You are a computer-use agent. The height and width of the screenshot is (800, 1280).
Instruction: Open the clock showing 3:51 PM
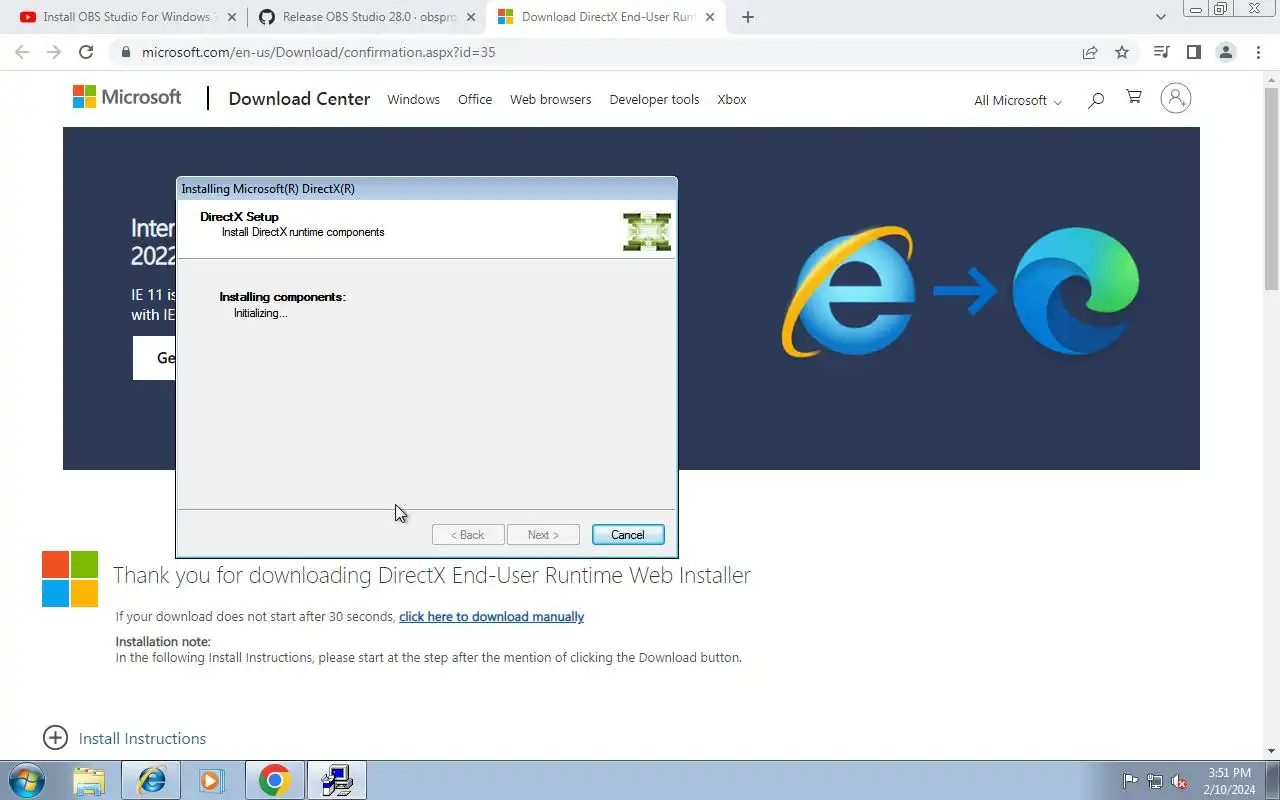point(1229,781)
